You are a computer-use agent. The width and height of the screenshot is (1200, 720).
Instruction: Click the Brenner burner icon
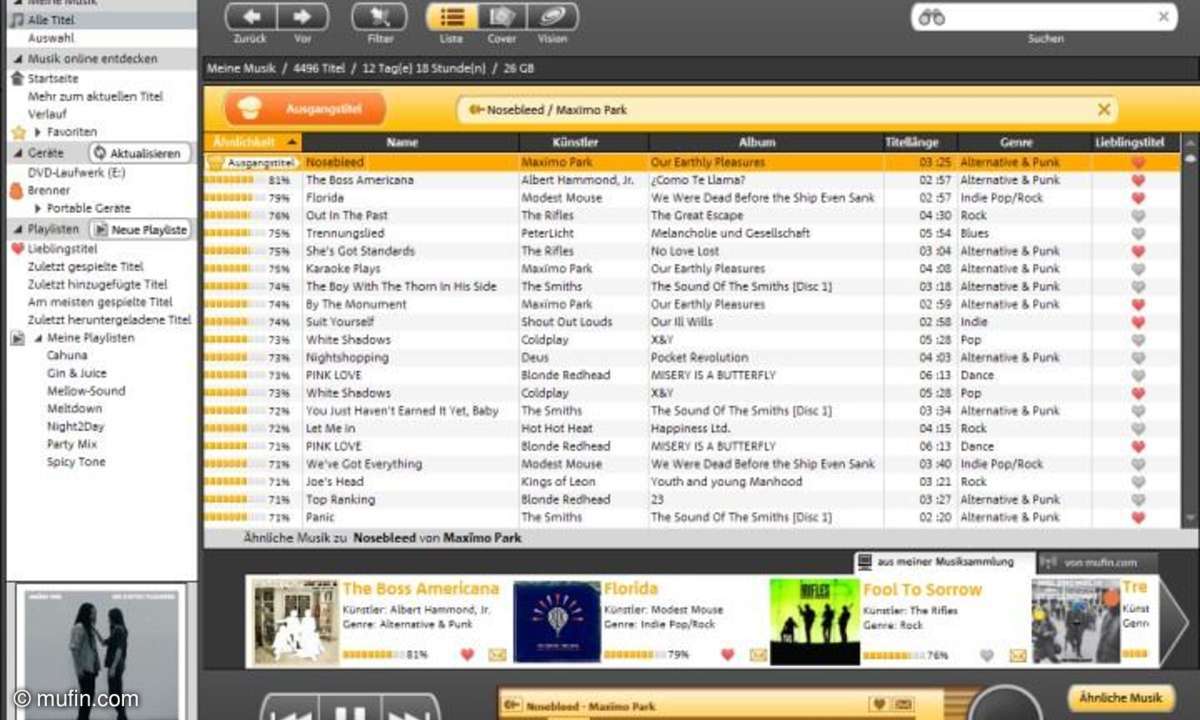16,190
